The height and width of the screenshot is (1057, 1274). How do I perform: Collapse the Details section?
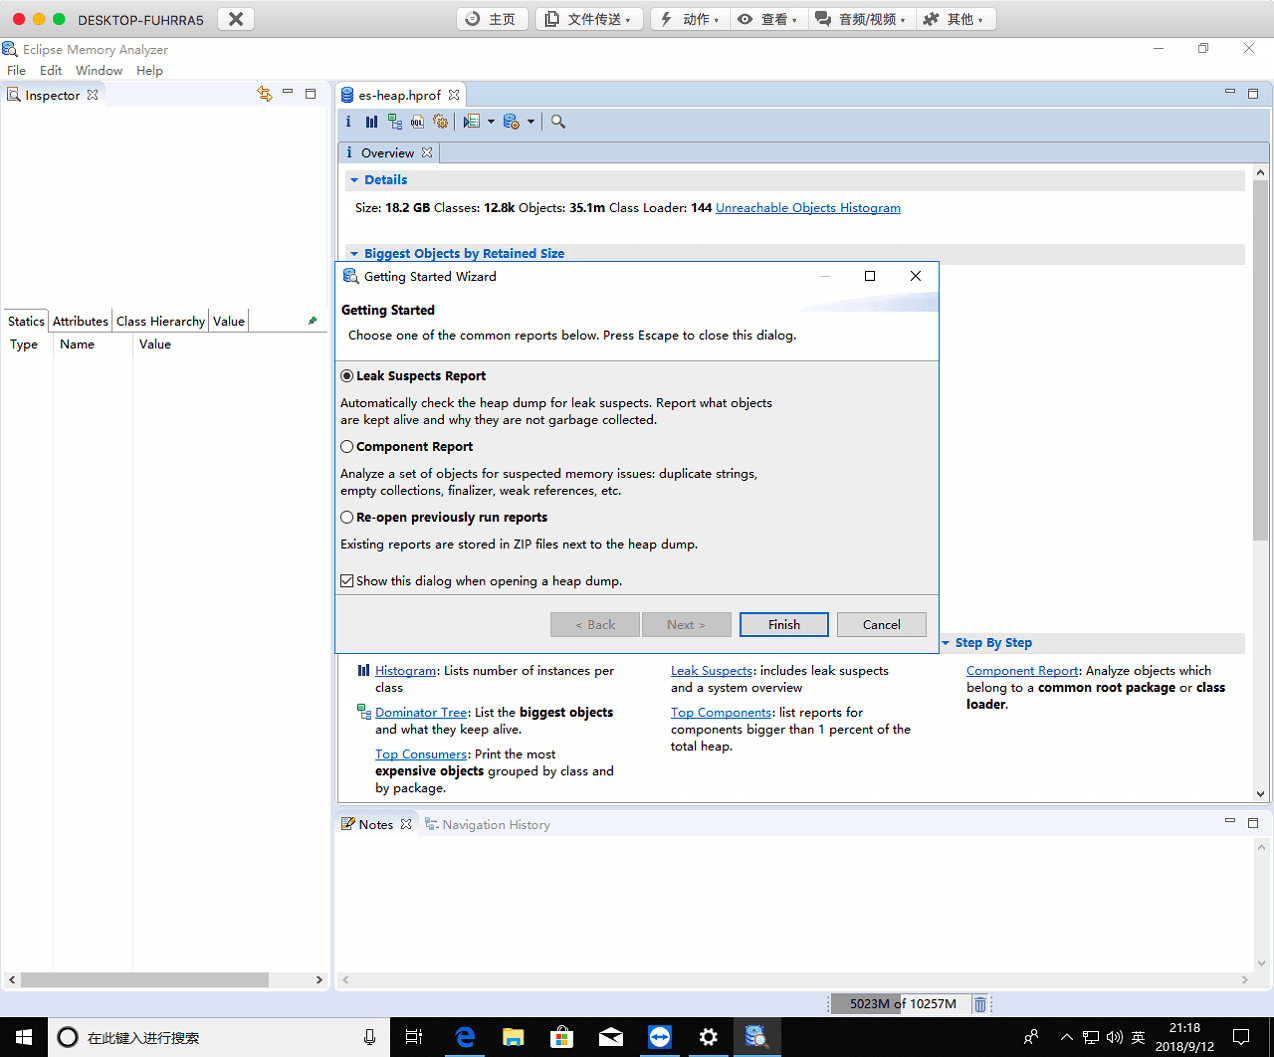click(x=354, y=180)
